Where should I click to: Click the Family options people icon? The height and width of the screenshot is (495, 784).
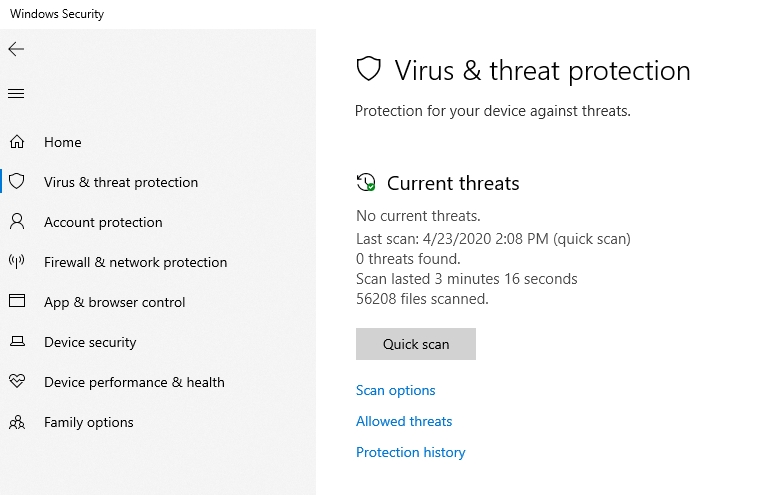(x=17, y=422)
